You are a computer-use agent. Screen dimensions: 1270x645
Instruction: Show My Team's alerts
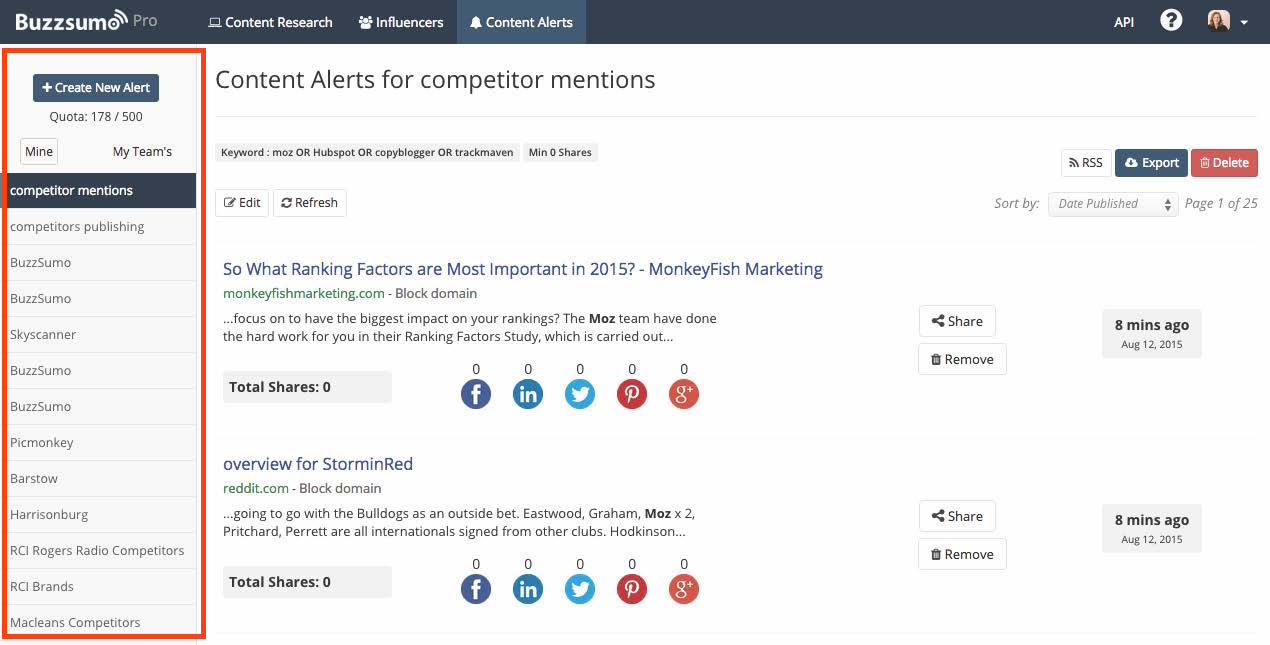click(x=142, y=151)
